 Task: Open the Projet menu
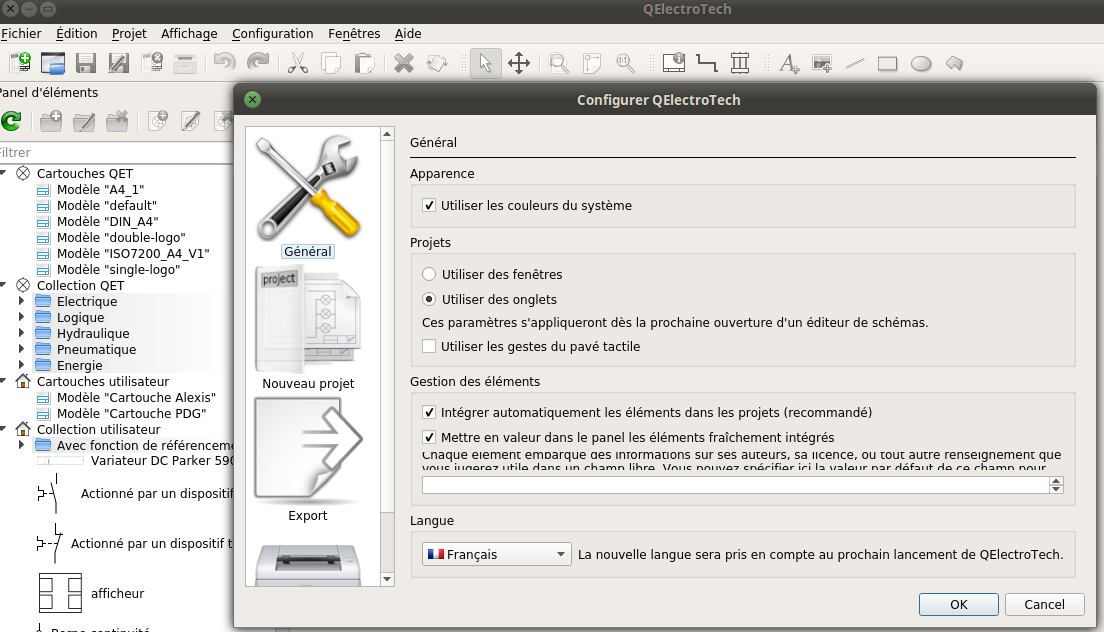(x=129, y=33)
